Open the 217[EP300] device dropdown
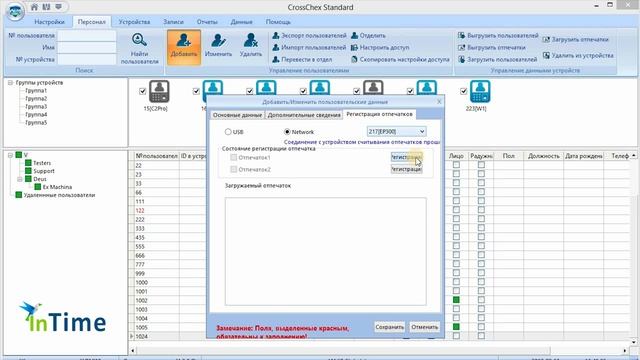640x360 pixels. pyautogui.click(x=396, y=131)
